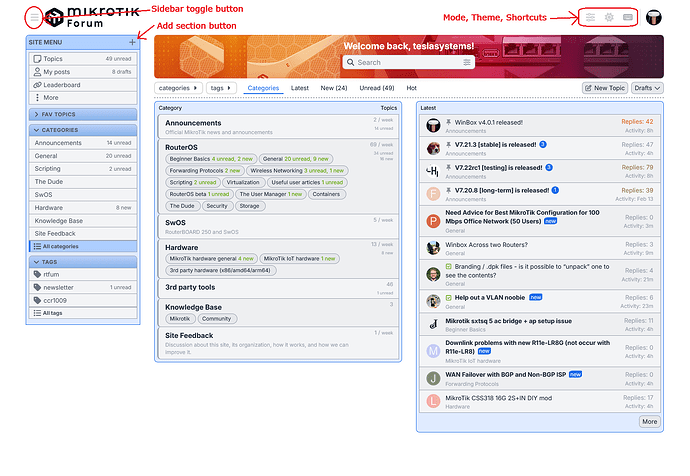This screenshot has height=476, width=690.
Task: Open The Dude in sidebar categories
Action: pos(83,182)
